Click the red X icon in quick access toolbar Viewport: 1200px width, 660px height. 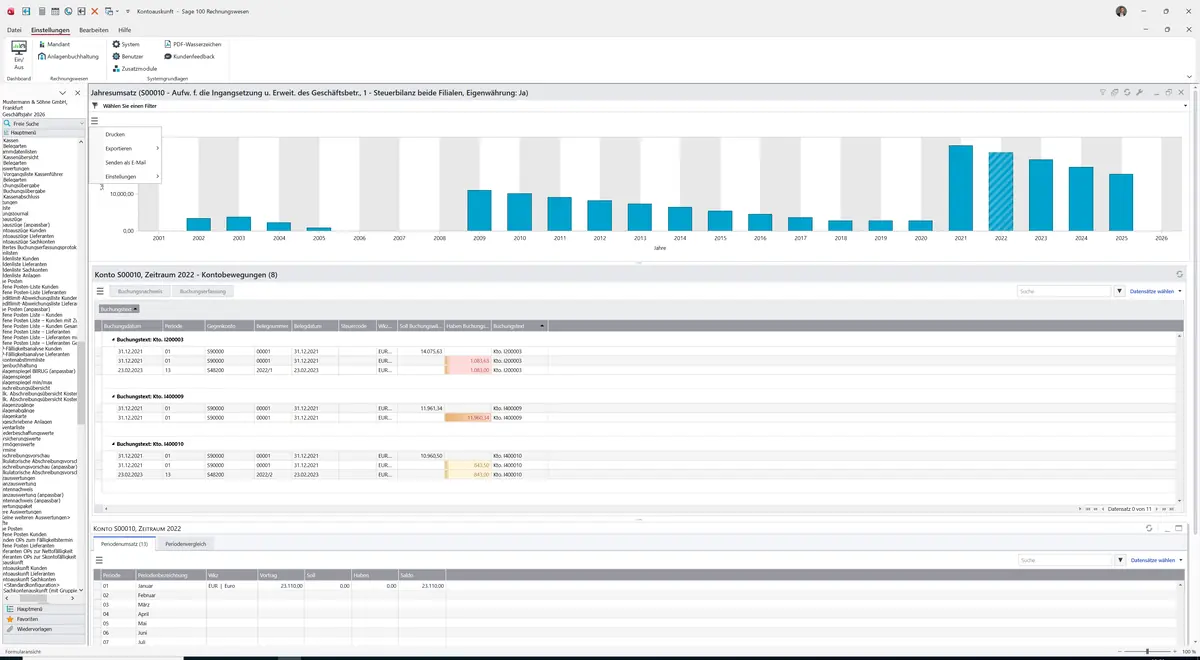click(x=94, y=10)
